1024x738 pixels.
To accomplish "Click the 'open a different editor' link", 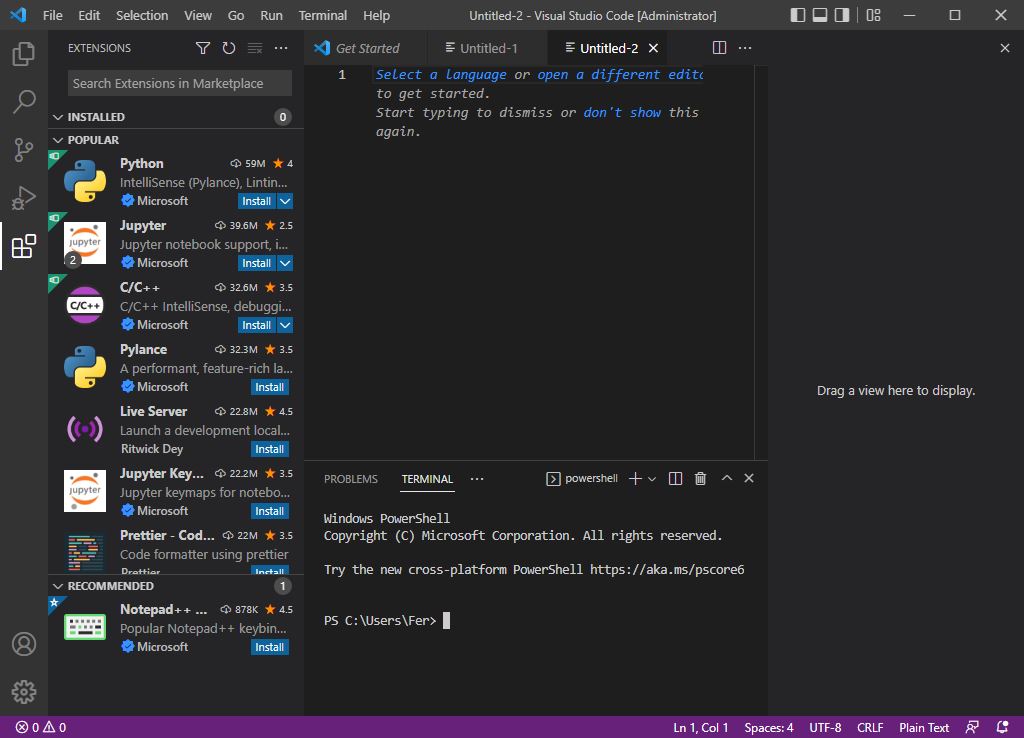I will coord(620,74).
